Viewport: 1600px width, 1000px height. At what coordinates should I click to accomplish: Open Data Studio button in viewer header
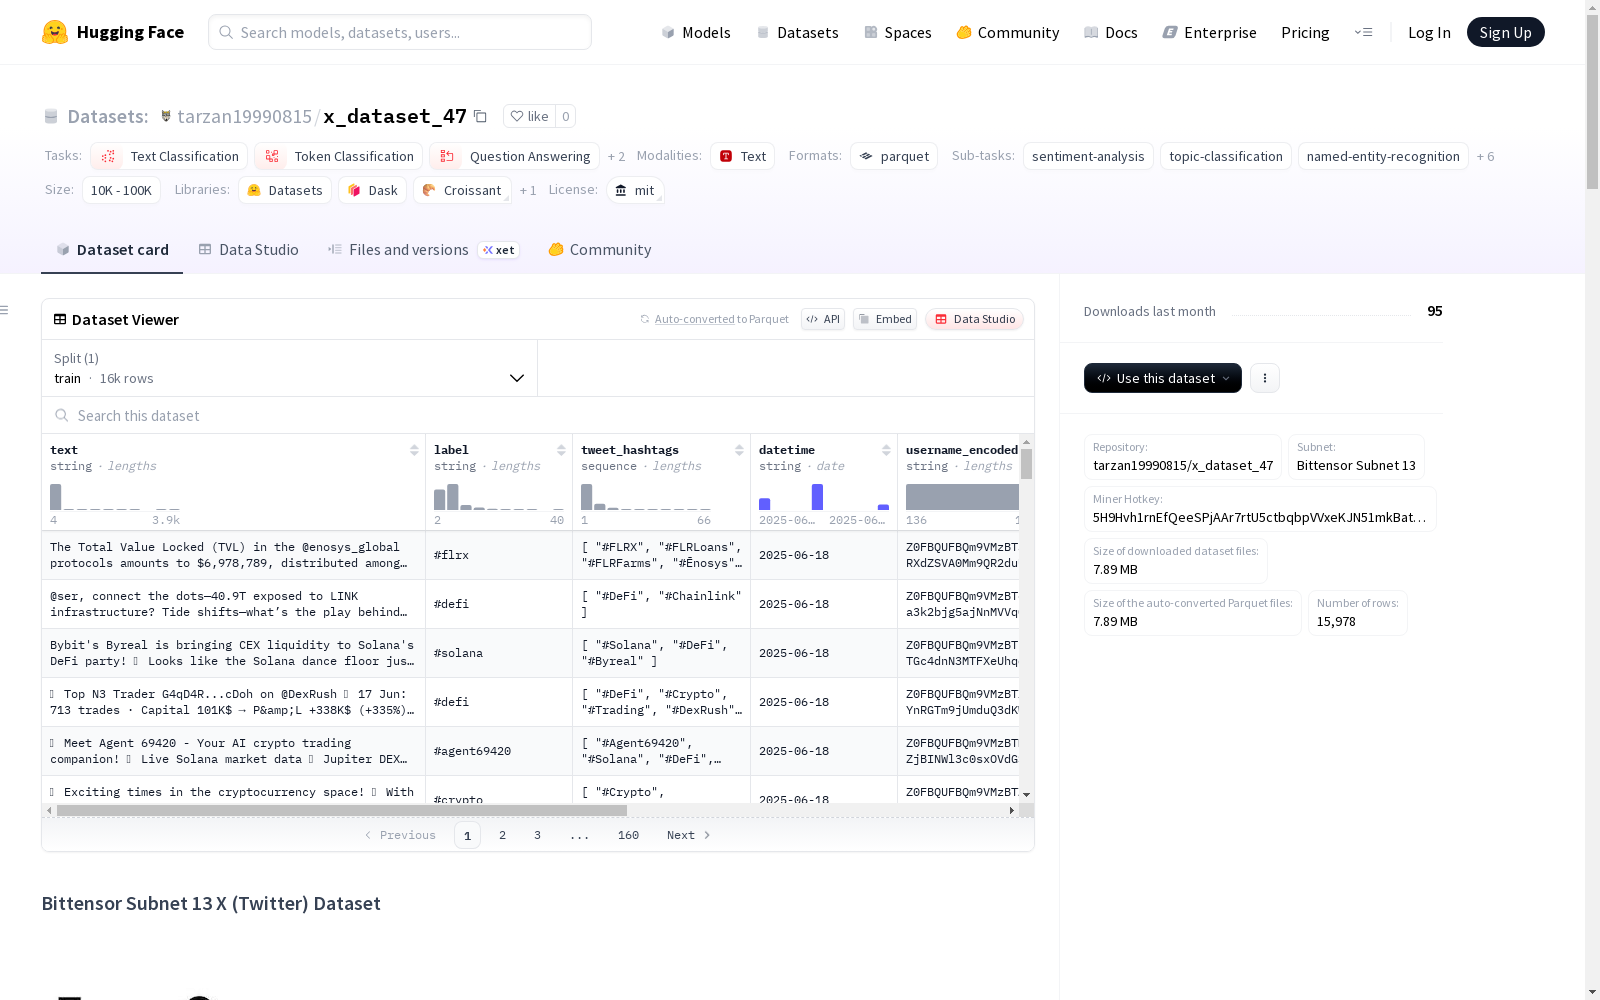[974, 319]
